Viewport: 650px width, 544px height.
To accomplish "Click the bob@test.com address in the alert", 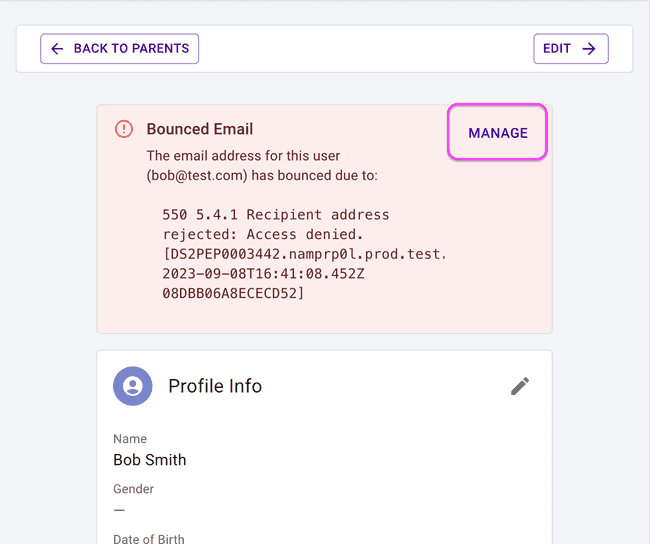I will pyautogui.click(x=197, y=175).
